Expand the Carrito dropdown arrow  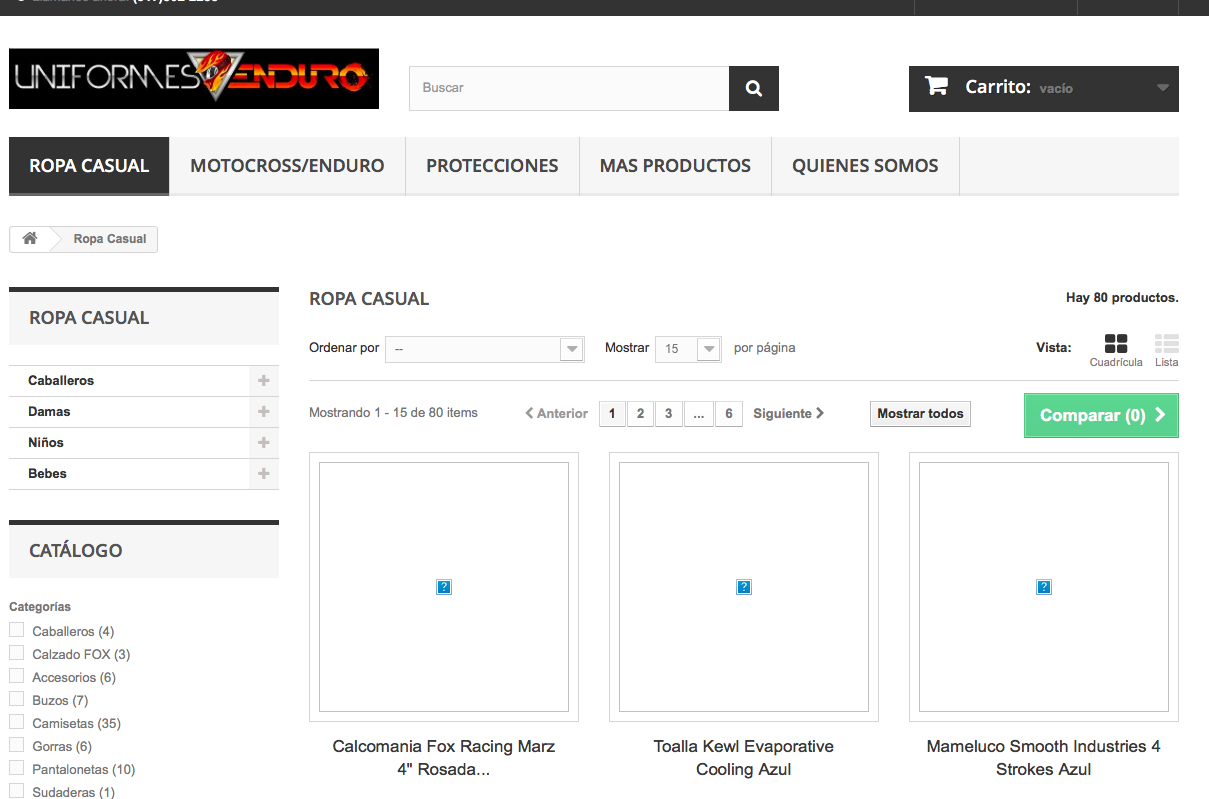pyautogui.click(x=1162, y=88)
